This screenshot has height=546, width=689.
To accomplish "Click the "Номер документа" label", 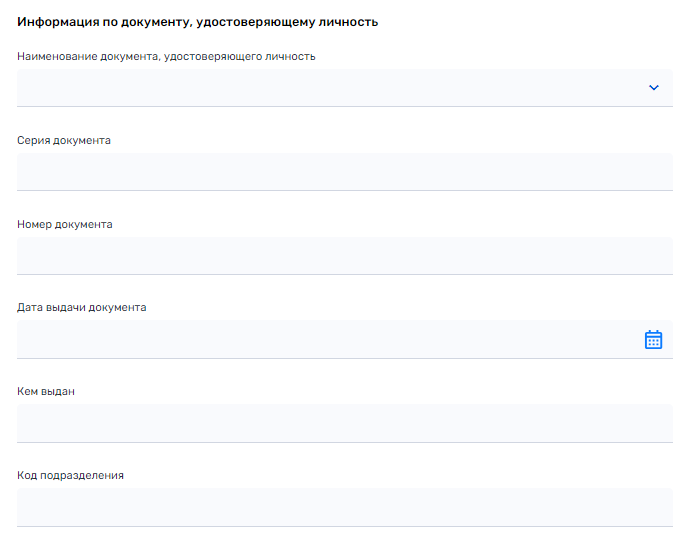I will pyautogui.click(x=65, y=224).
